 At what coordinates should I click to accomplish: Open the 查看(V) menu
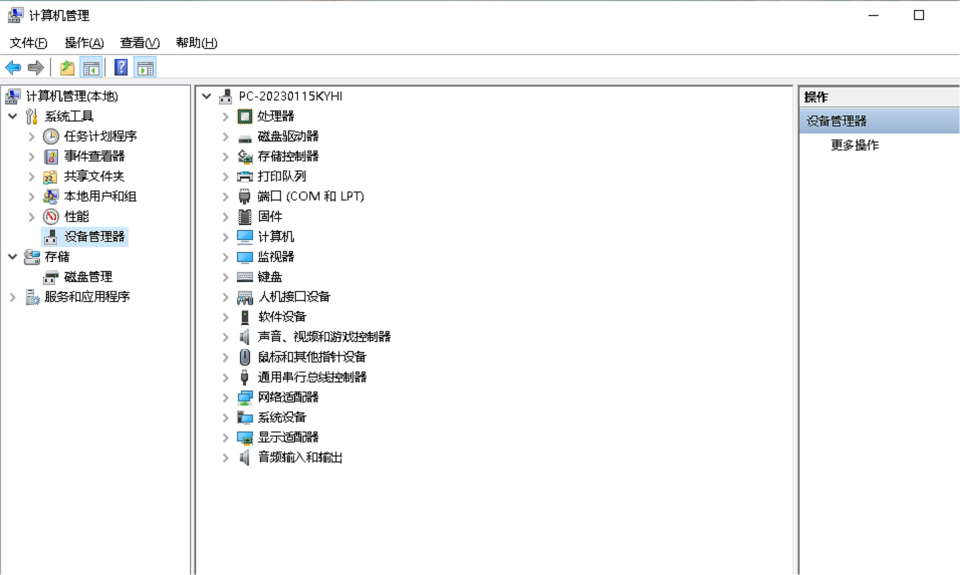140,43
